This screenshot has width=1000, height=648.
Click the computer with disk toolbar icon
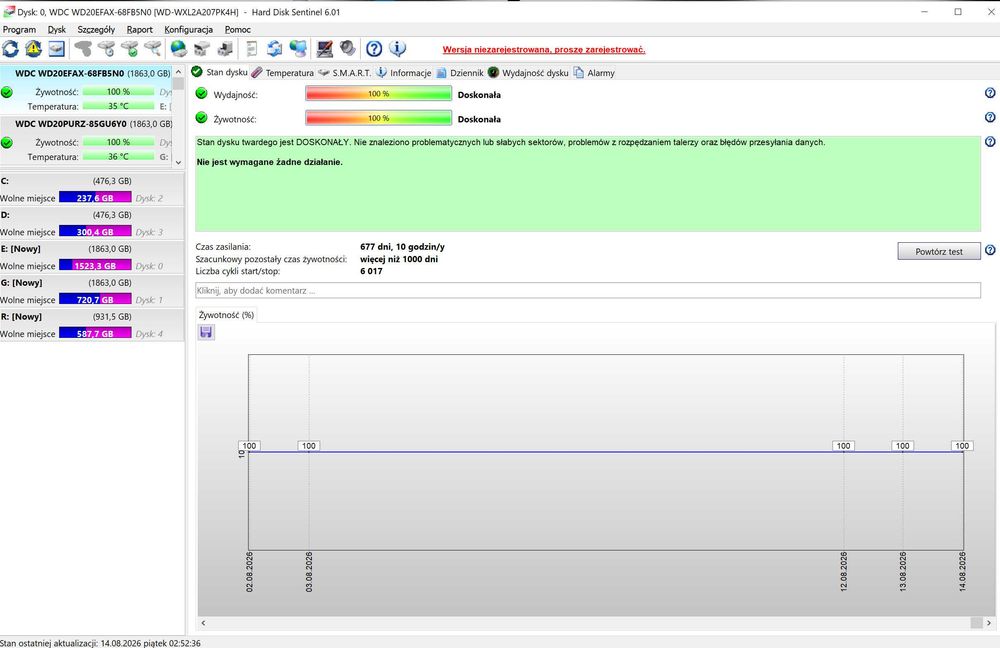(224, 48)
